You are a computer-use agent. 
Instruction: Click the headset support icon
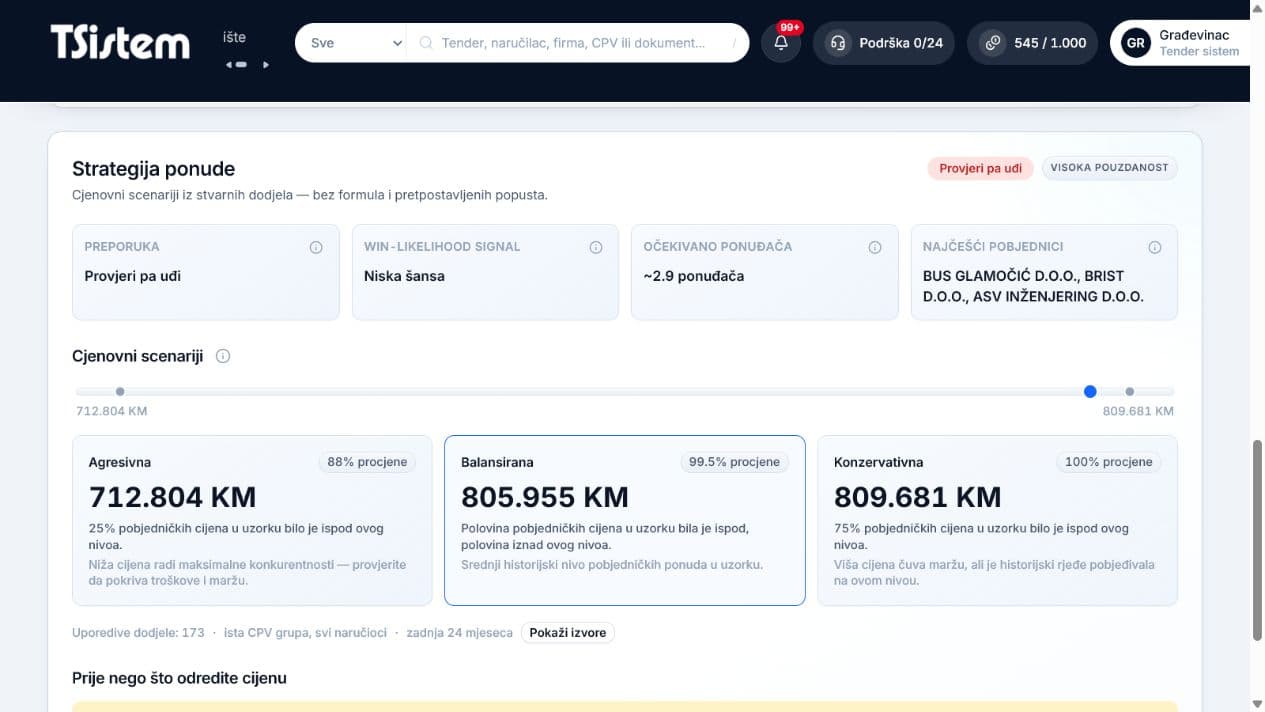point(838,43)
